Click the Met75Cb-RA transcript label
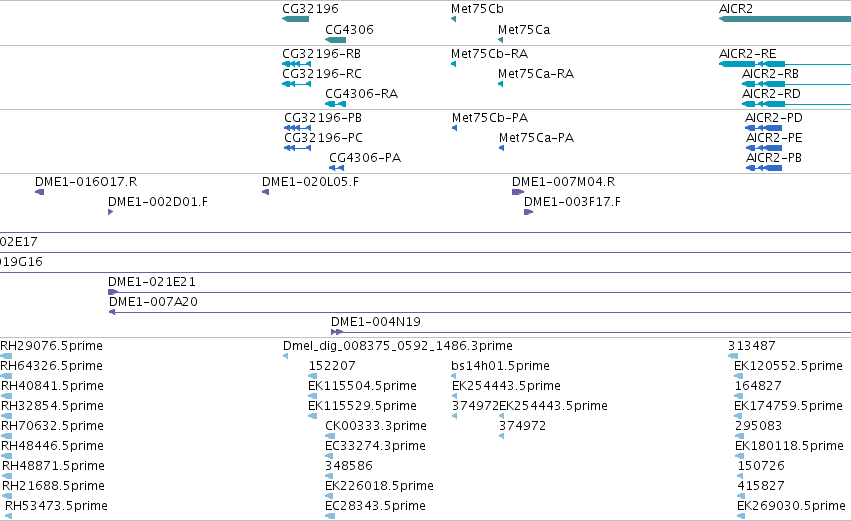 pyautogui.click(x=489, y=53)
